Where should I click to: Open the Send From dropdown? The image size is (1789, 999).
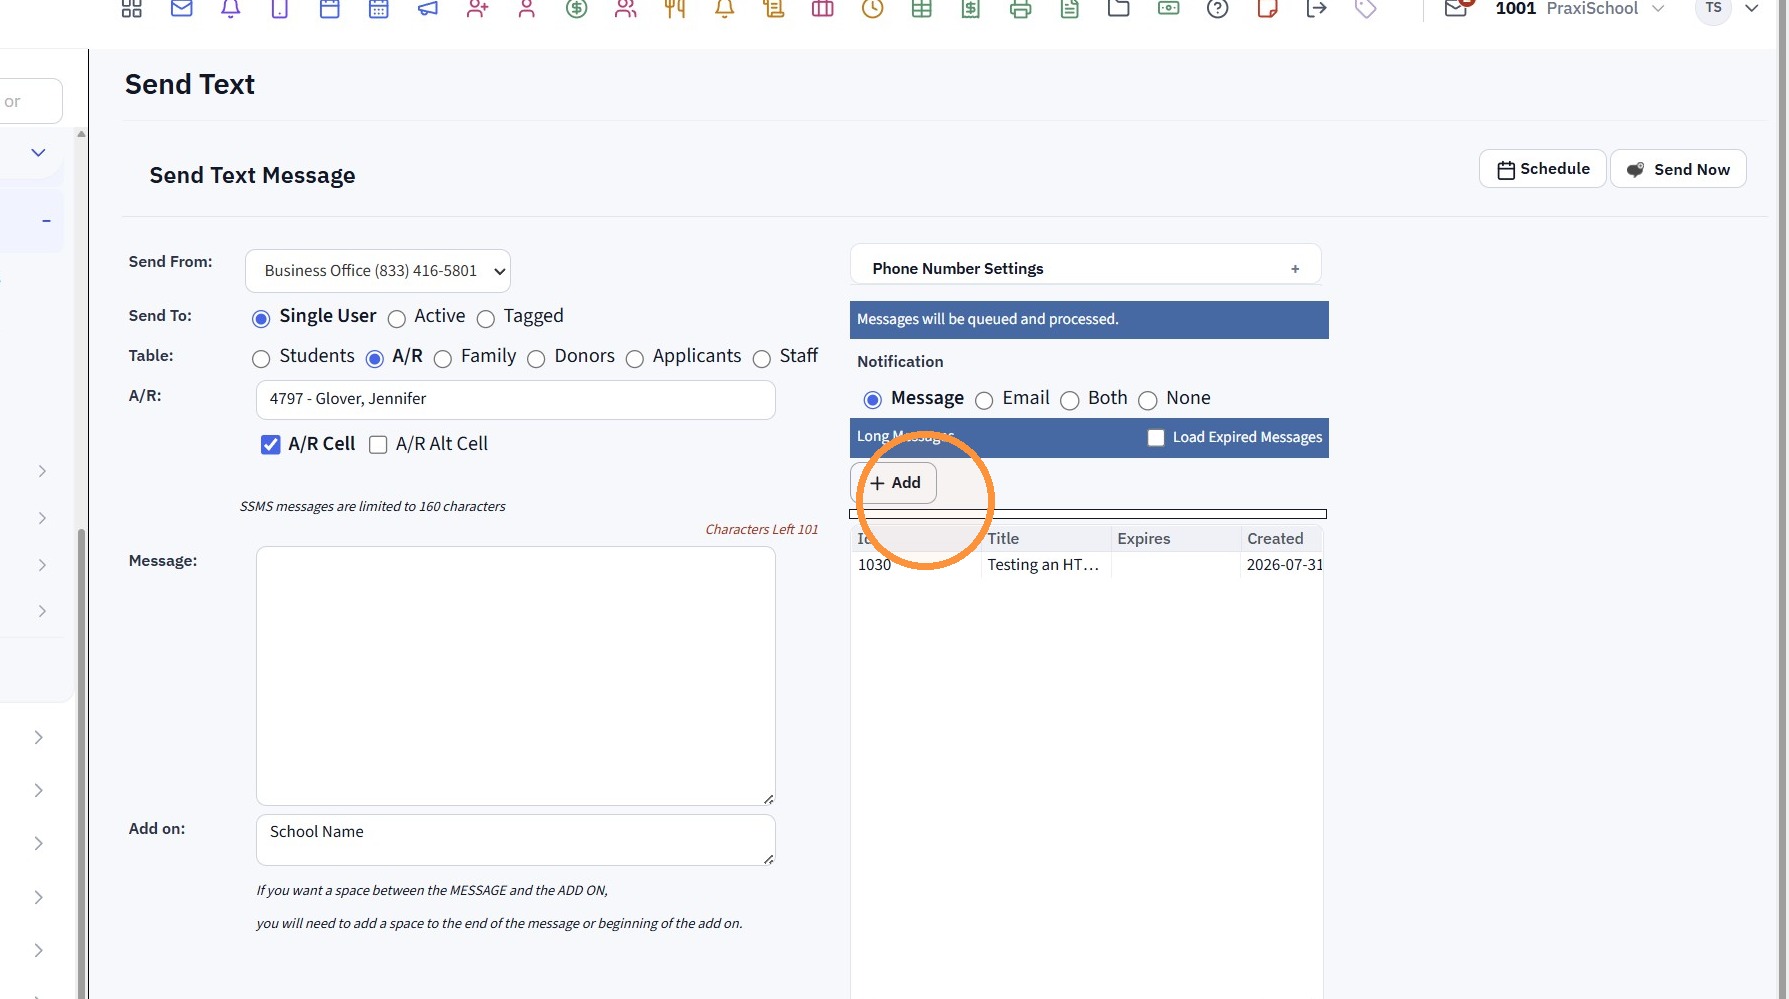pos(378,271)
